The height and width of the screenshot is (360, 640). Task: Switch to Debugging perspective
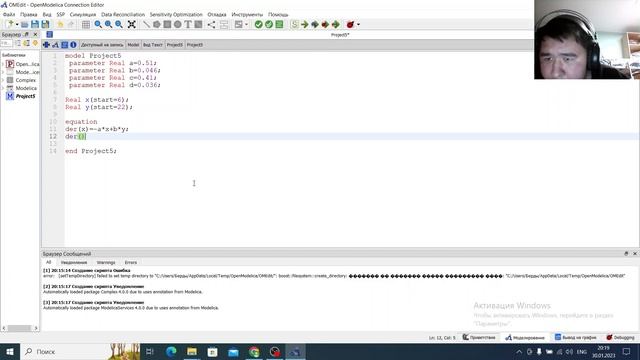[x=620, y=338]
